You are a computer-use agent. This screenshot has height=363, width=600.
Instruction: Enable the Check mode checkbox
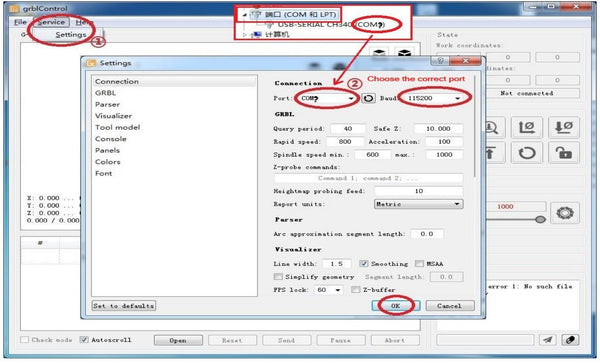[24, 340]
